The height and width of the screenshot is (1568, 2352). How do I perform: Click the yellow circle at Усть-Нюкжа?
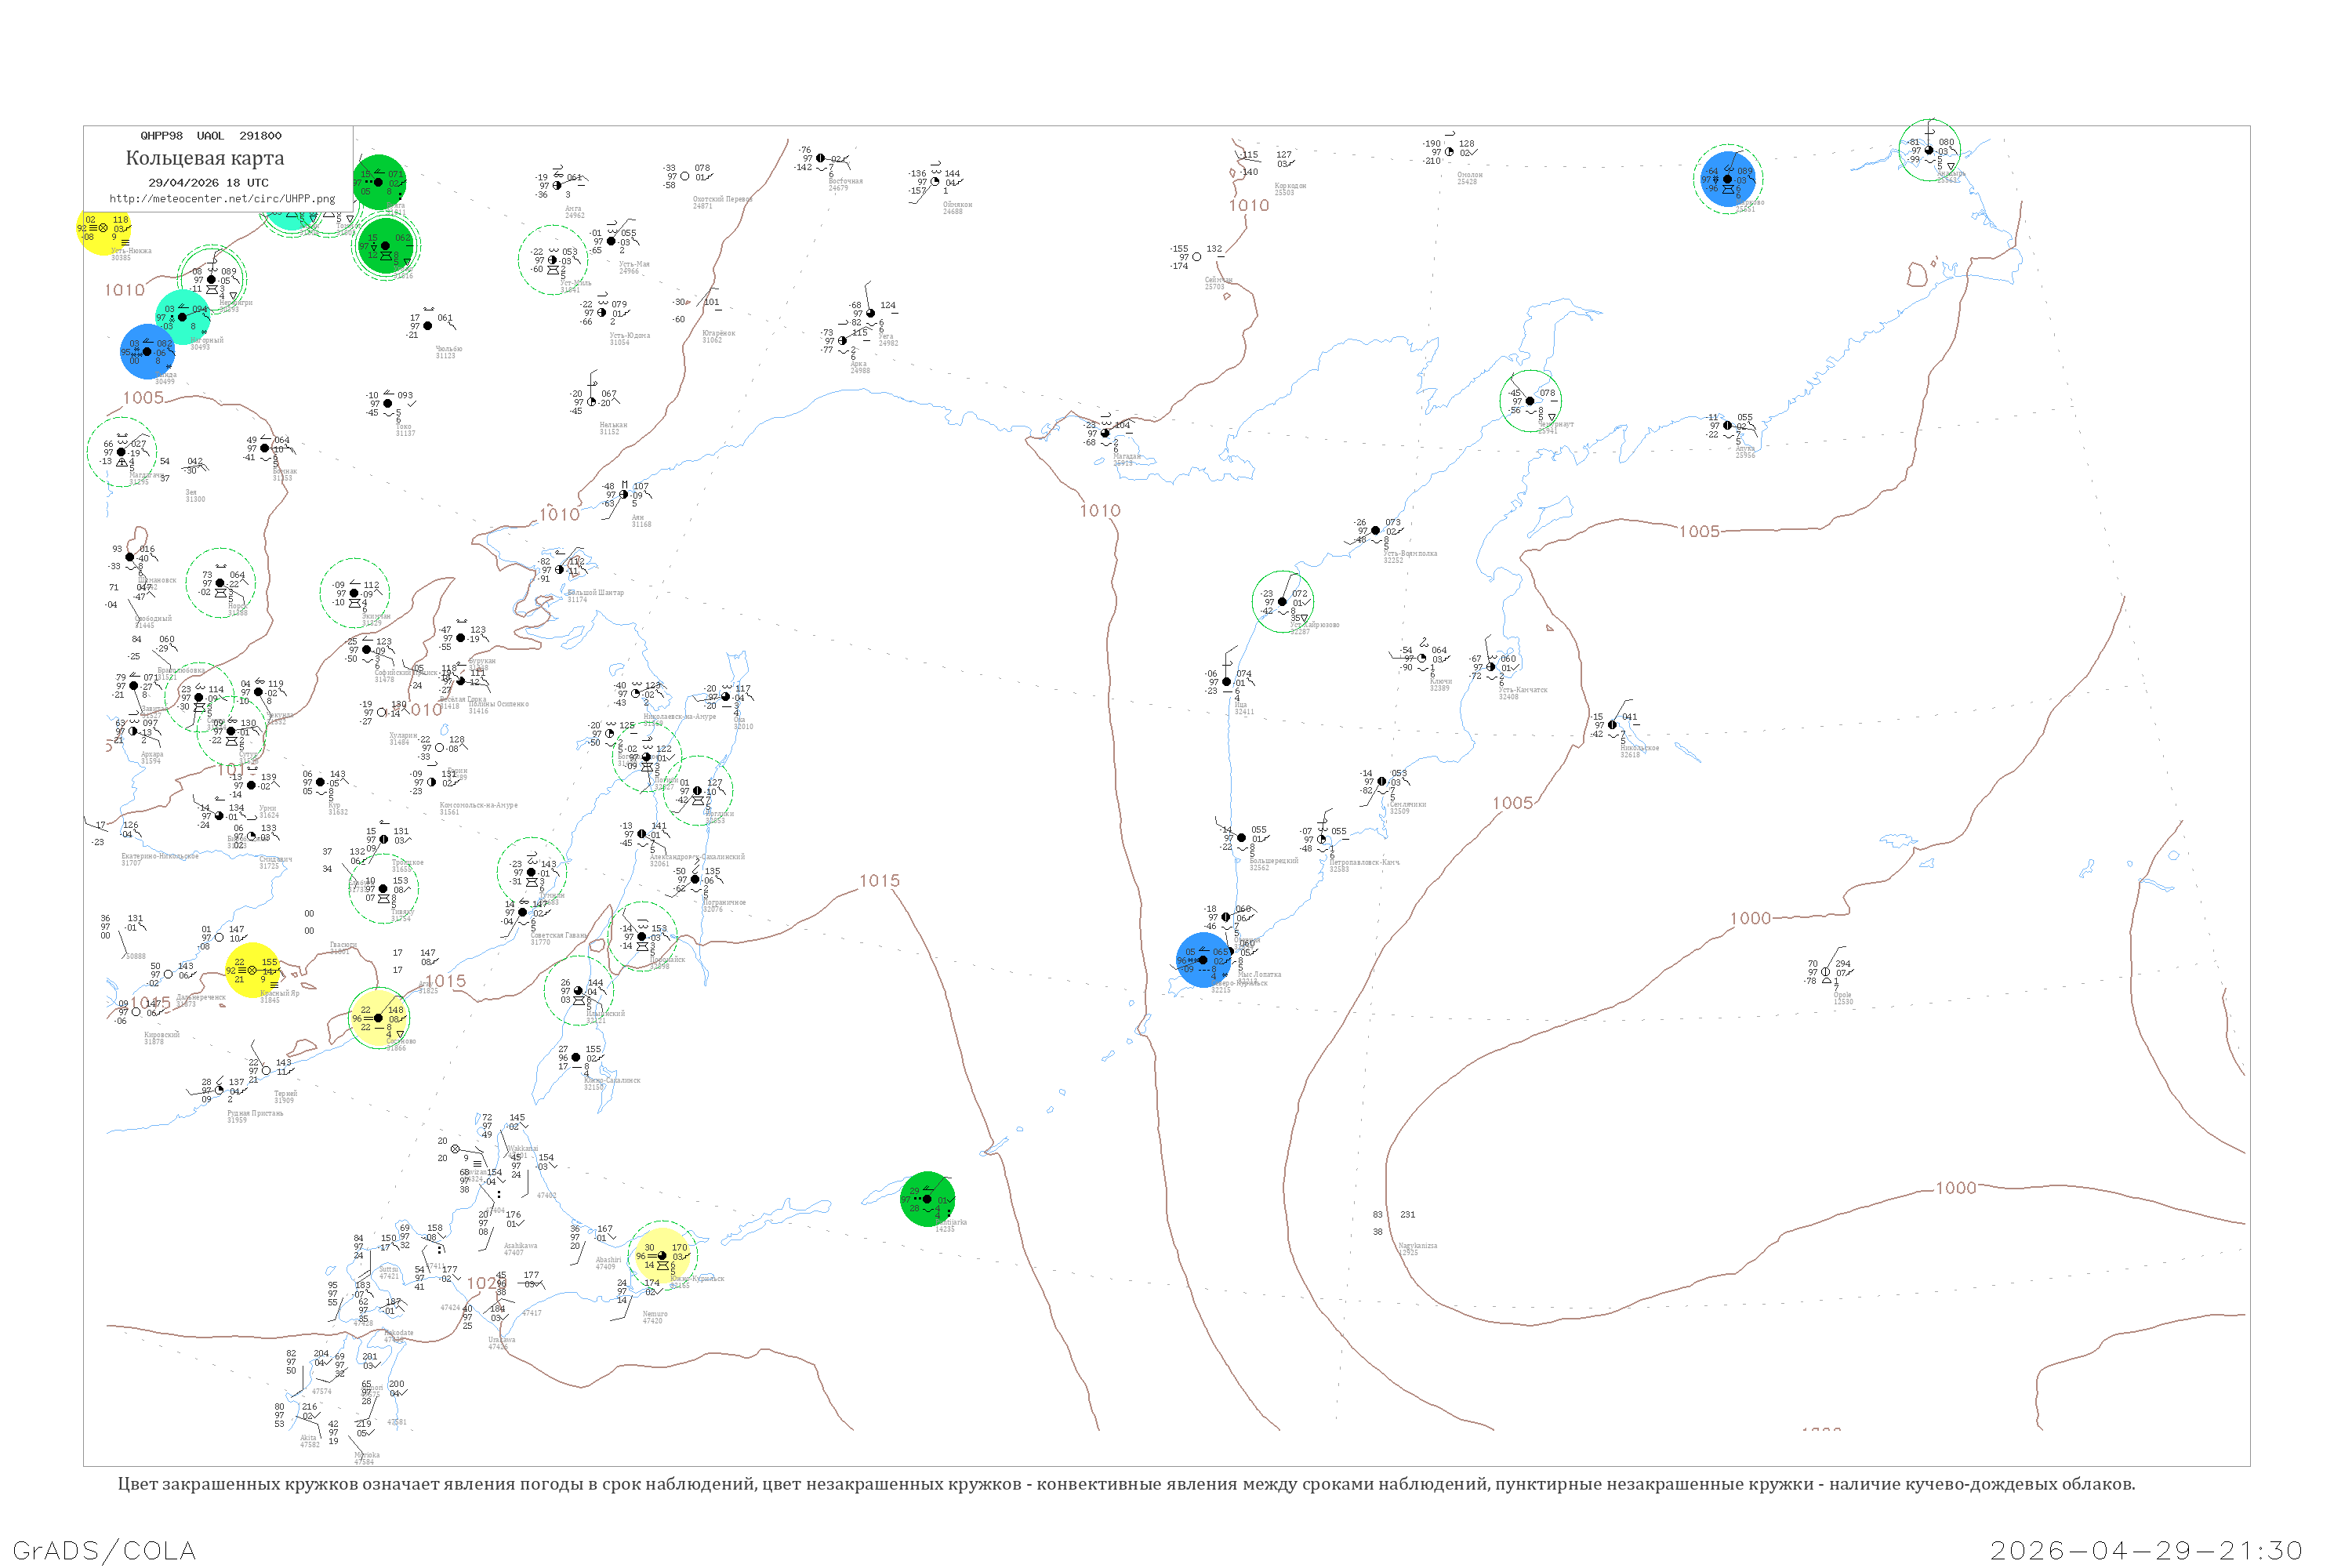pos(103,228)
